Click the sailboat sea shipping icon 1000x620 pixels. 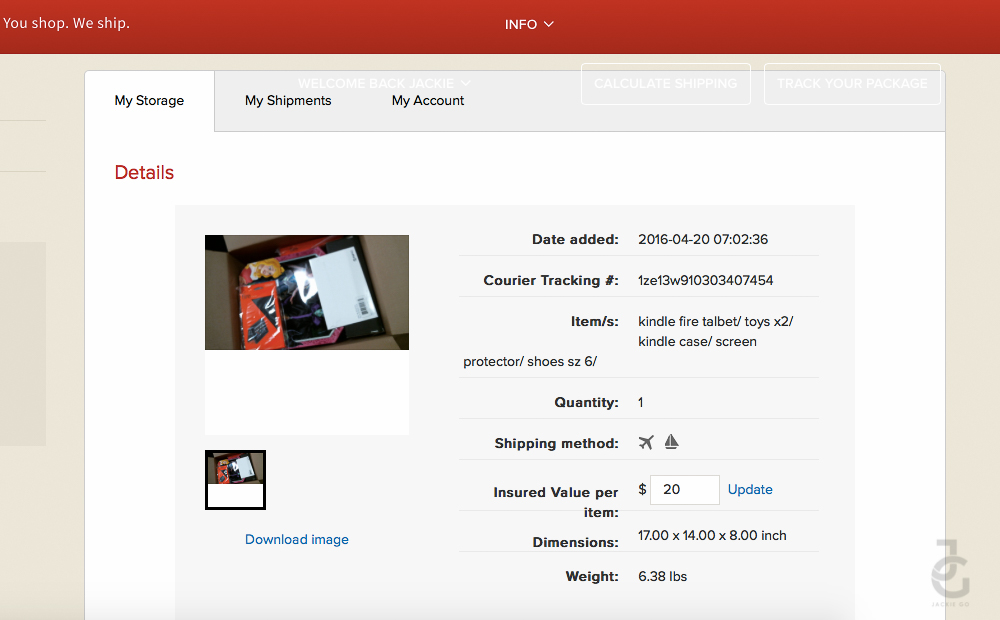click(671, 441)
